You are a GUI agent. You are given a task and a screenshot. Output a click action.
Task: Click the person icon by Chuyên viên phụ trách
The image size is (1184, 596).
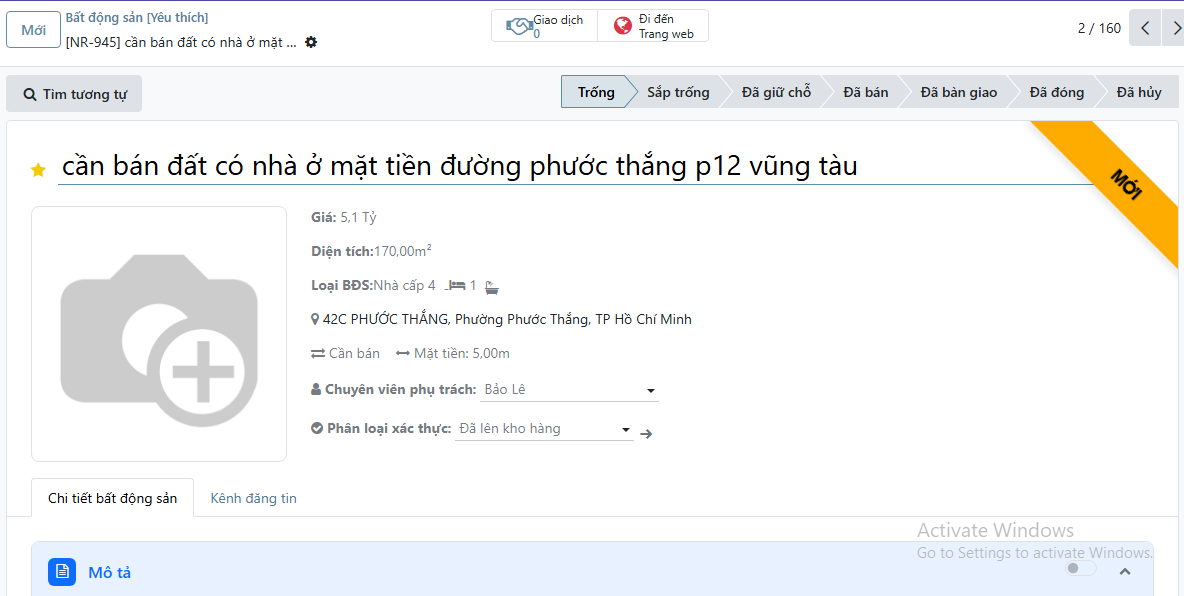(x=316, y=390)
